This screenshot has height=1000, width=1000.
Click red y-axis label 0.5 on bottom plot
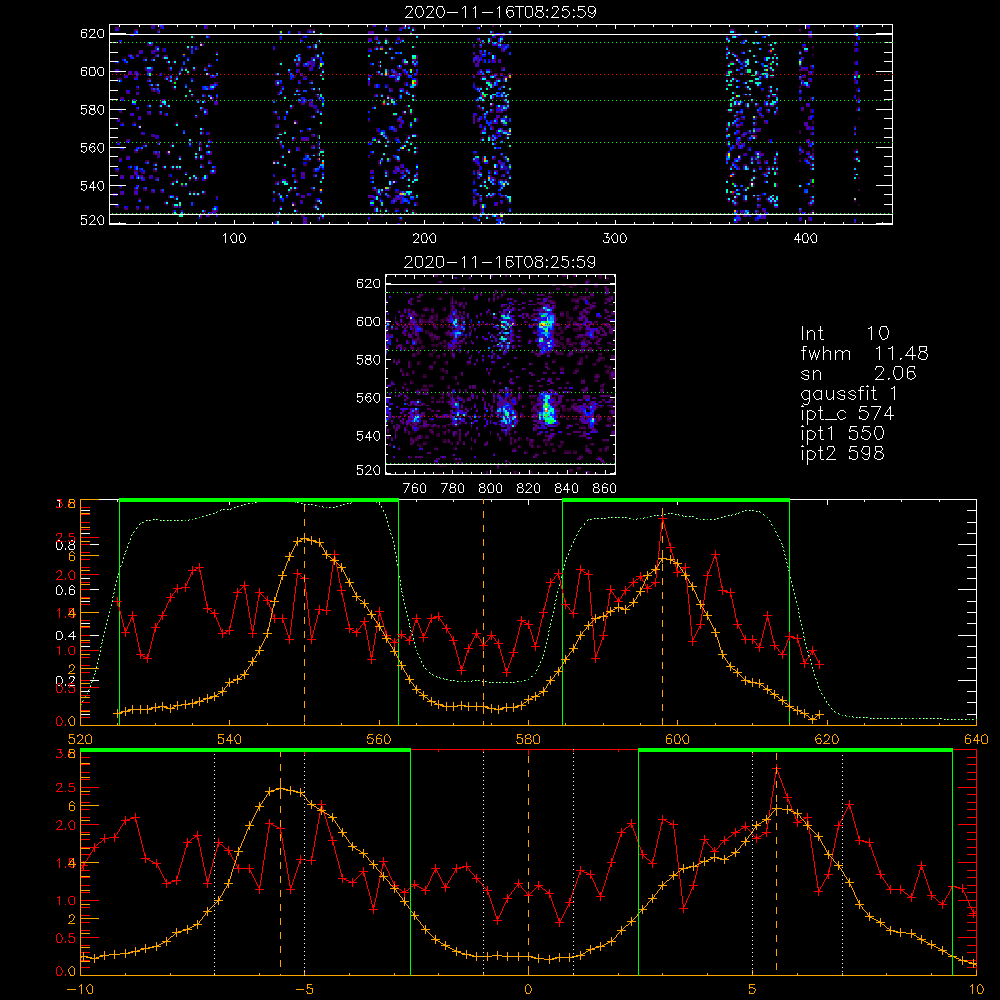tap(66, 938)
